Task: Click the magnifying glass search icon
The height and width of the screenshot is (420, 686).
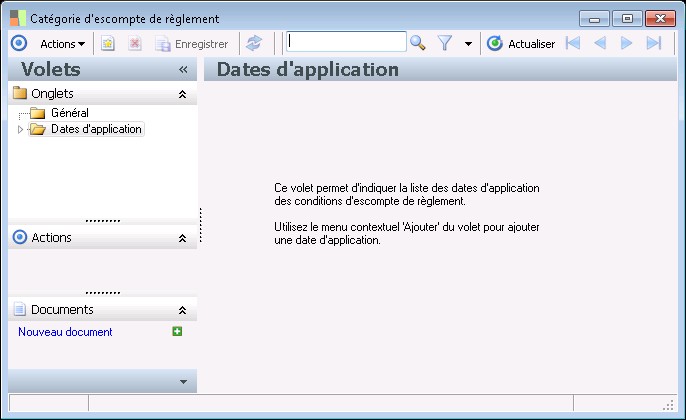Action: (x=417, y=43)
